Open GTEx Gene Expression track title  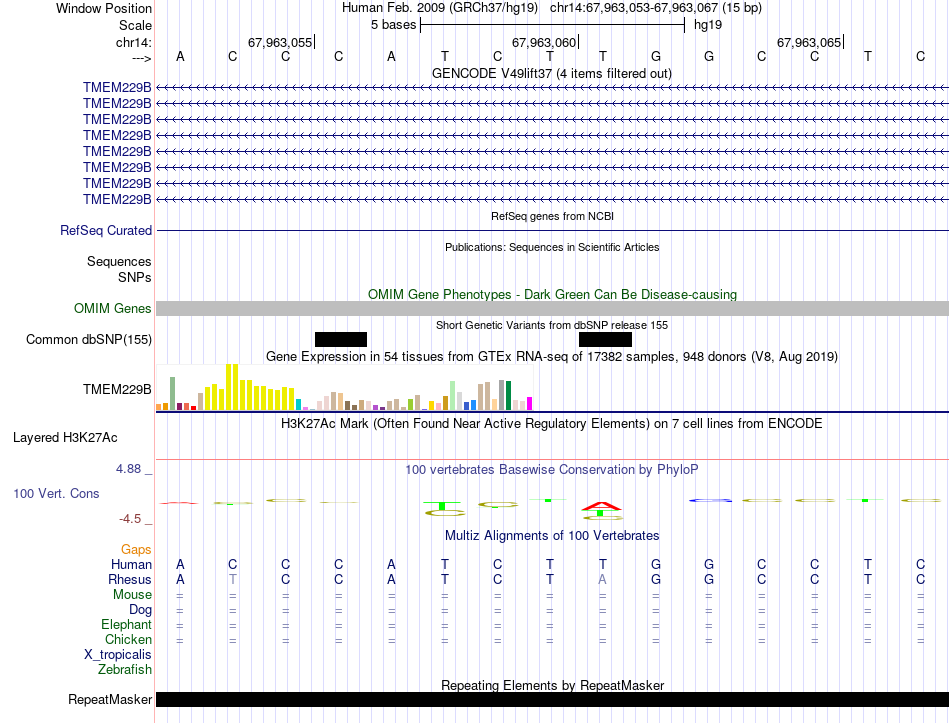point(552,356)
